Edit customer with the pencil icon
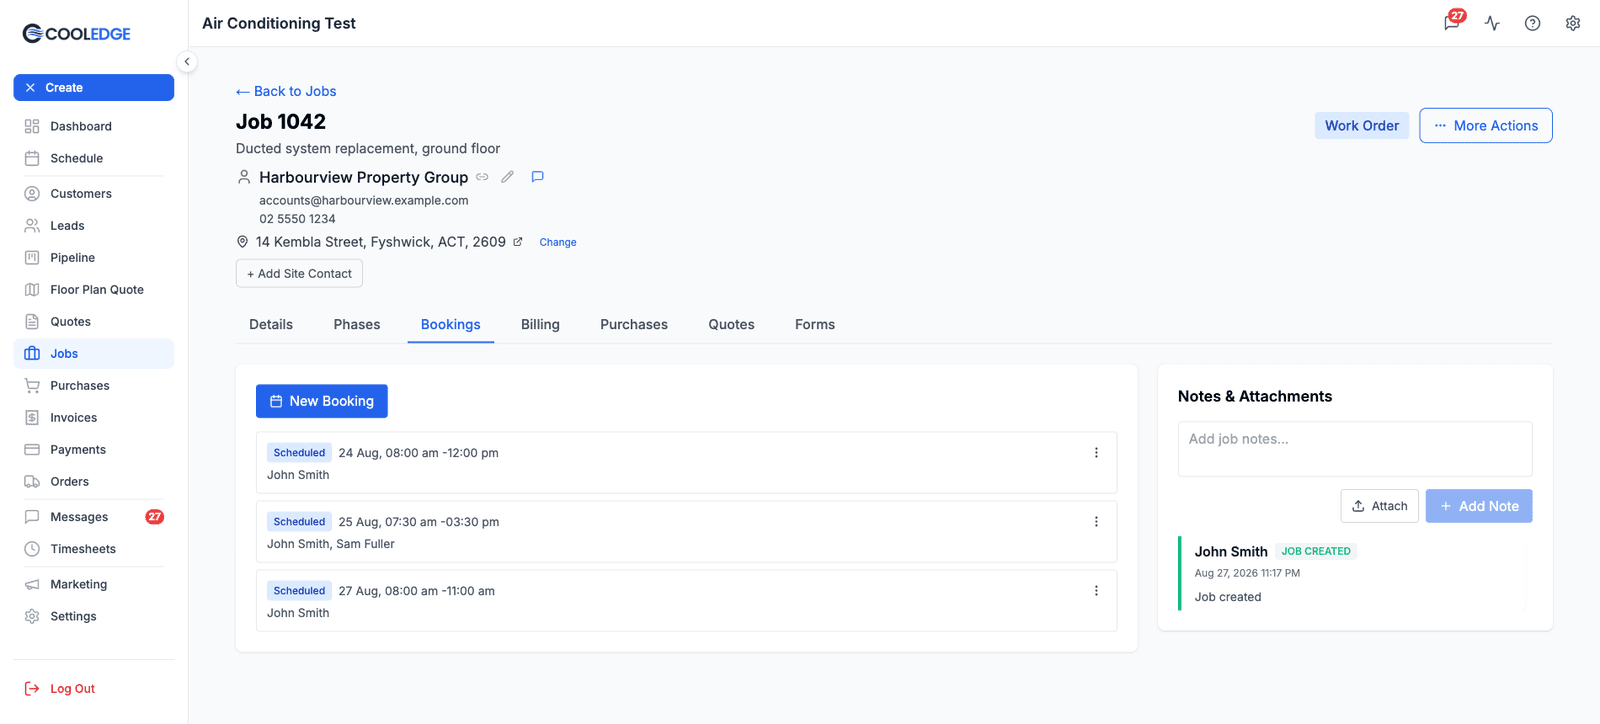 pyautogui.click(x=508, y=177)
